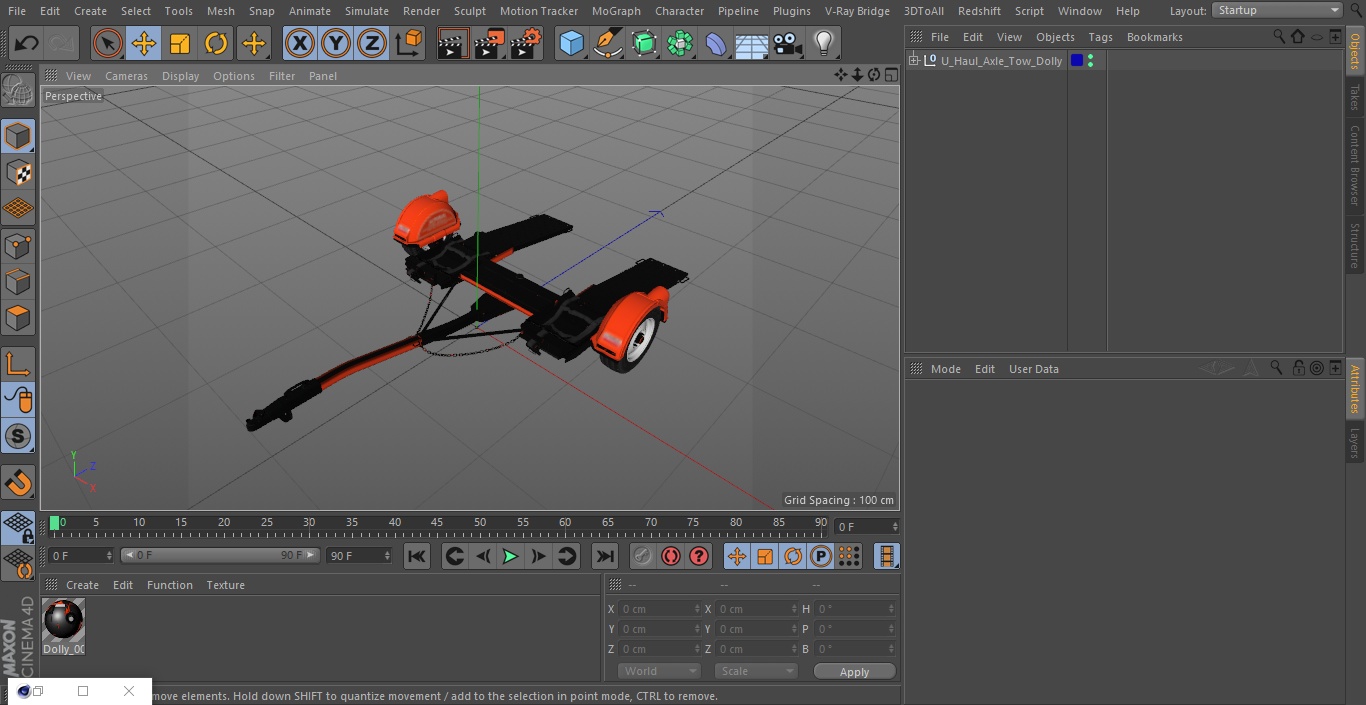Add a light object
The width and height of the screenshot is (1366, 705).
[x=824, y=43]
